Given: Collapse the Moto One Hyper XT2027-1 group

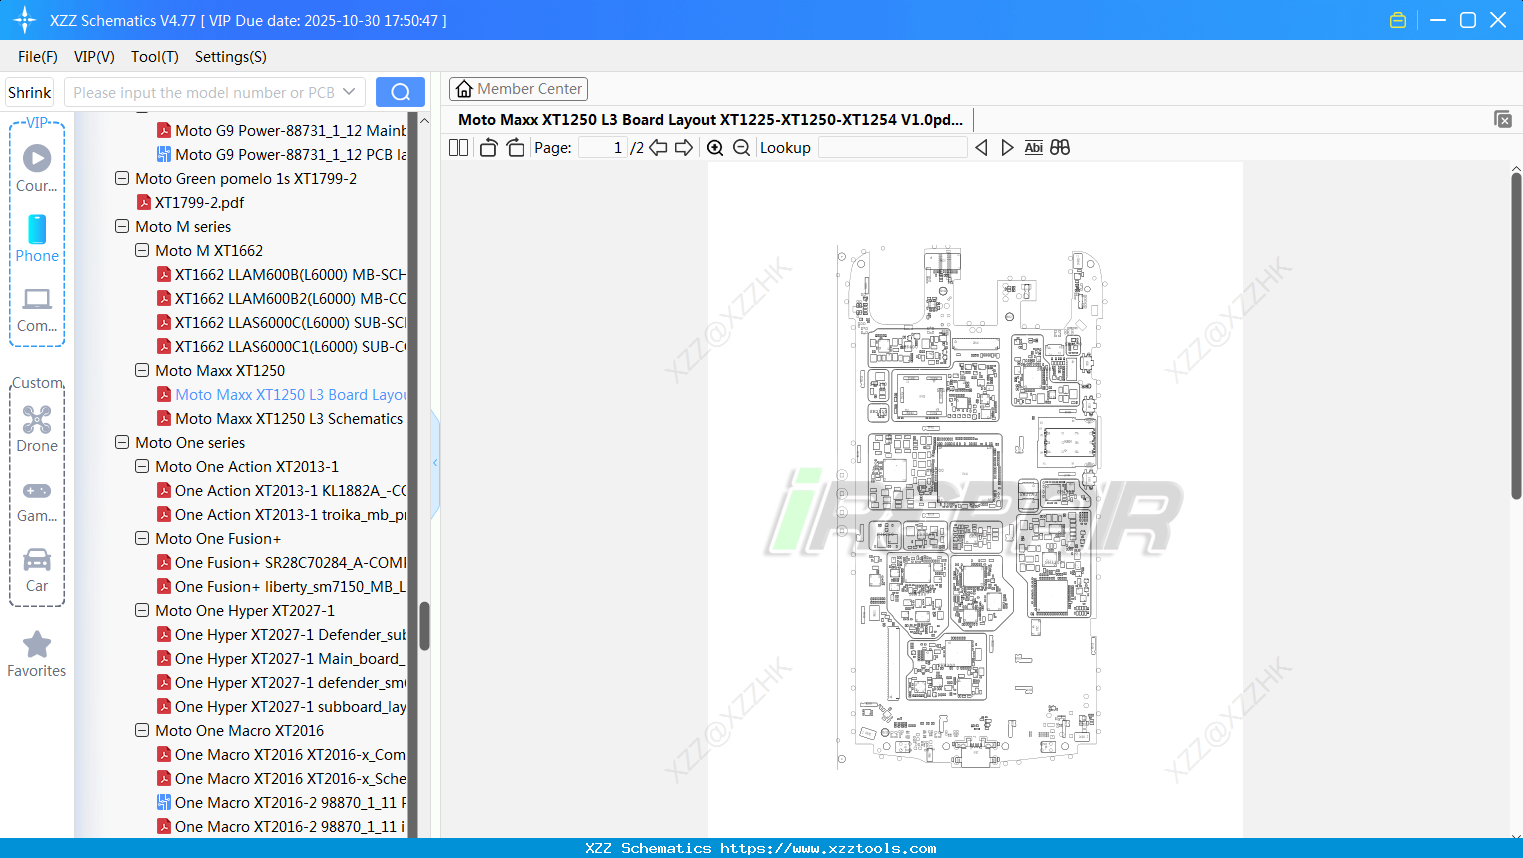Looking at the screenshot, I should (141, 610).
